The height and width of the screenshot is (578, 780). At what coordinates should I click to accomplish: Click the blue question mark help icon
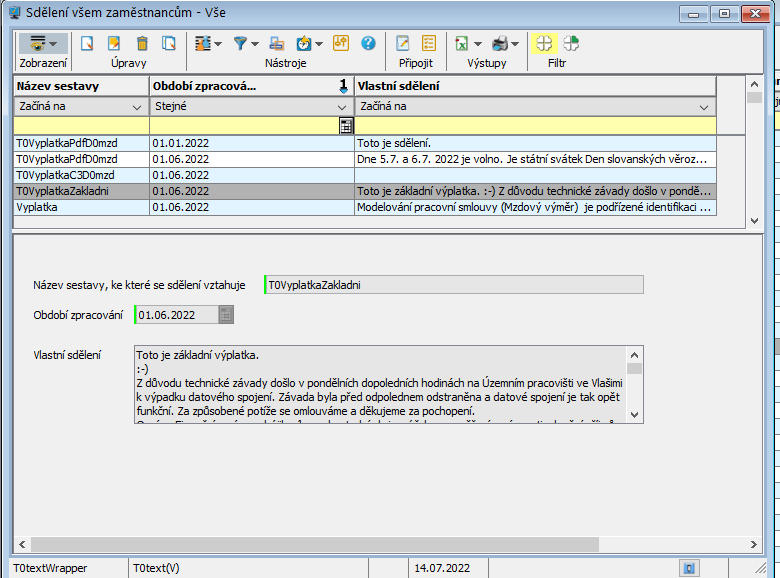click(x=368, y=44)
